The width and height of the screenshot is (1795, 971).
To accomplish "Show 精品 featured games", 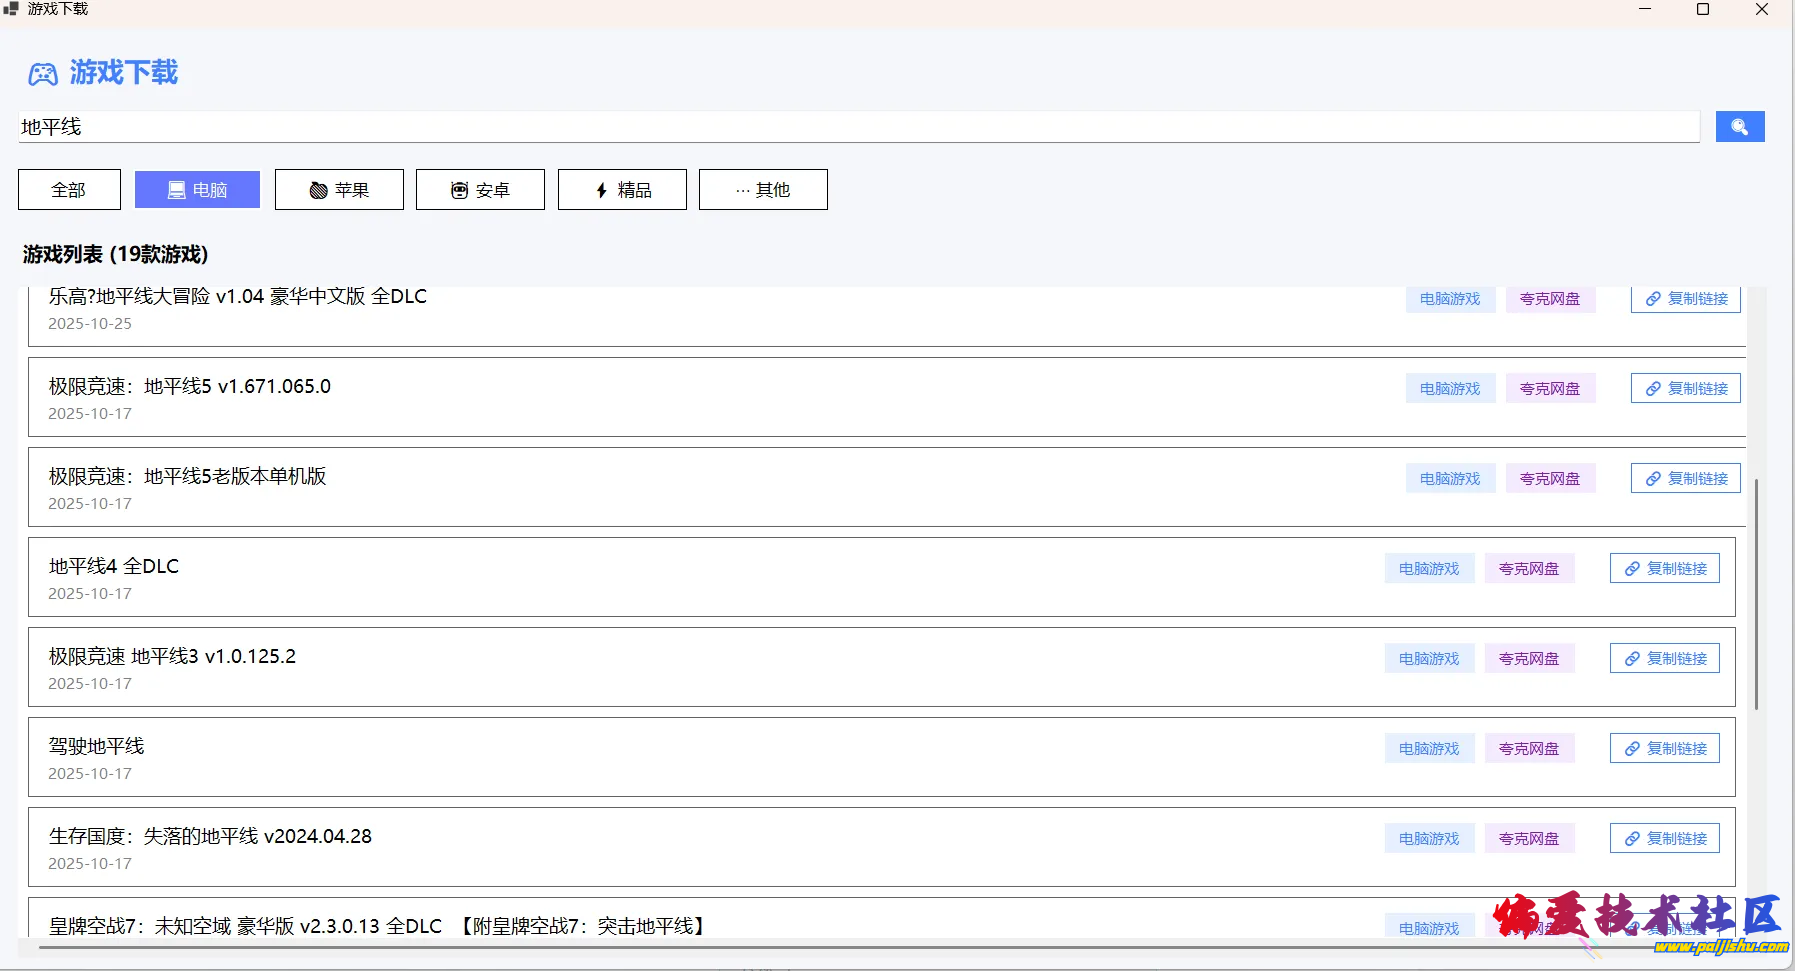I will (622, 190).
